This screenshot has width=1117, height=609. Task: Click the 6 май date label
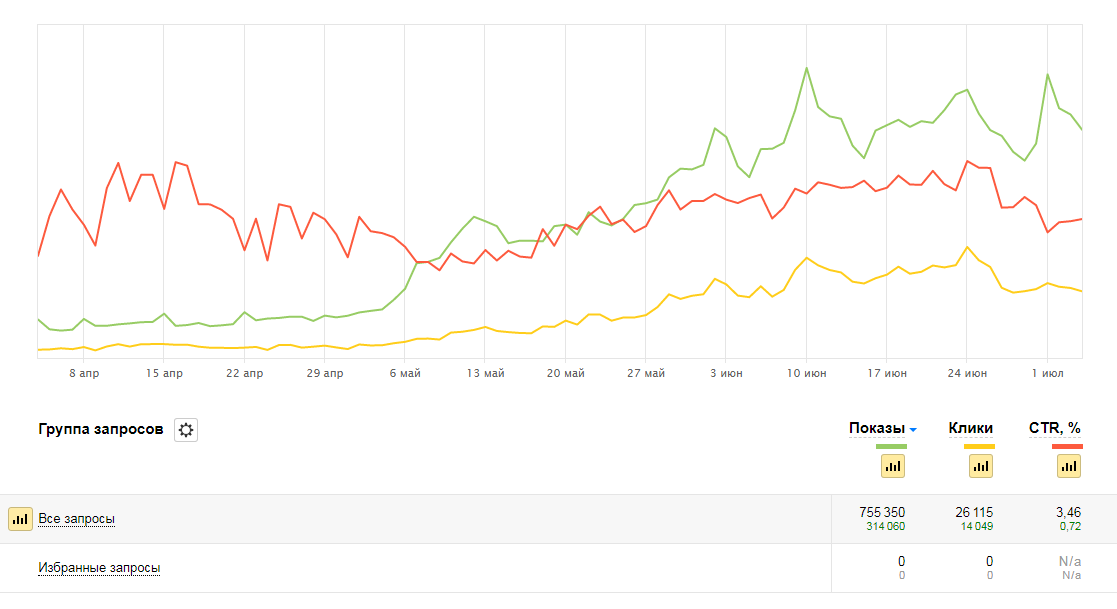pyautogui.click(x=404, y=373)
